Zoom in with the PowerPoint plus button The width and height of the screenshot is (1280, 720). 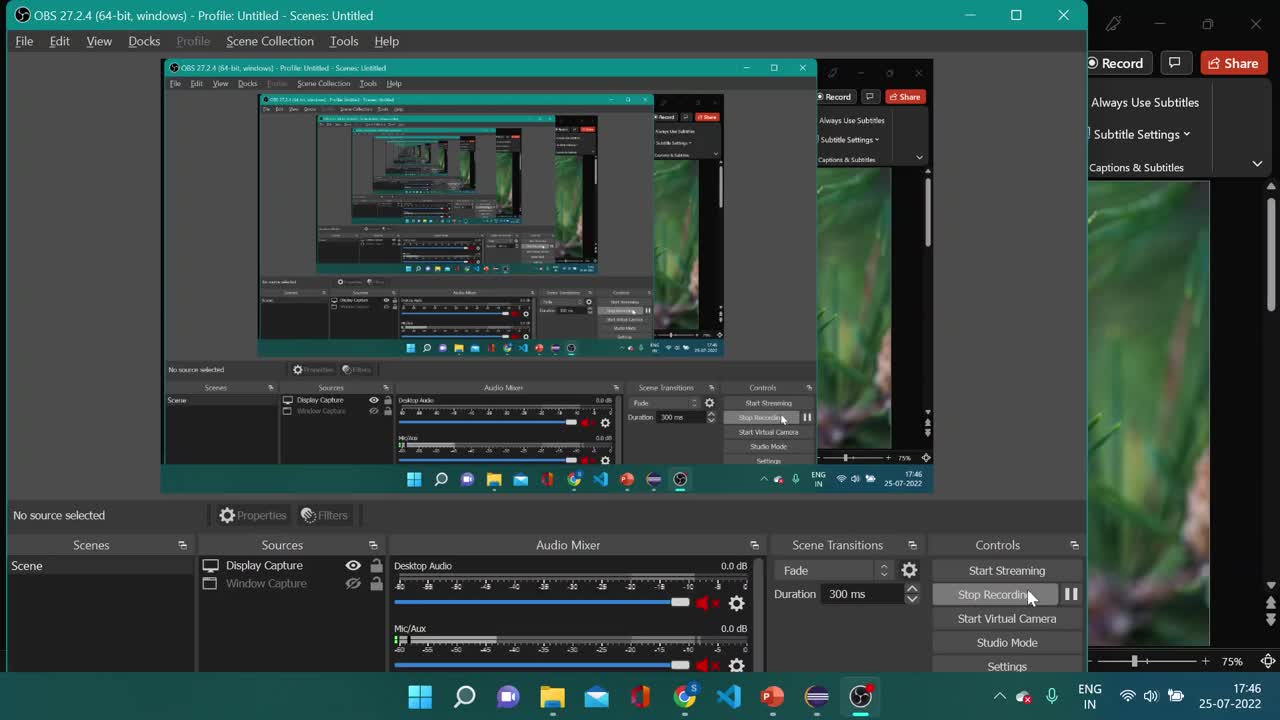tap(1205, 661)
